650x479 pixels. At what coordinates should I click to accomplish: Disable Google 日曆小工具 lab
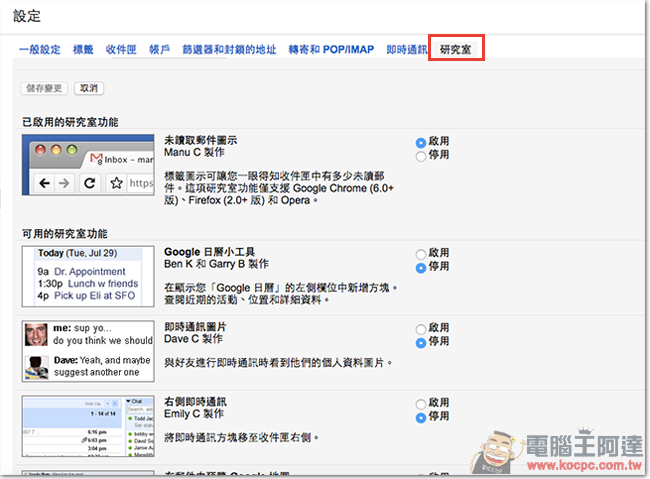coord(421,268)
